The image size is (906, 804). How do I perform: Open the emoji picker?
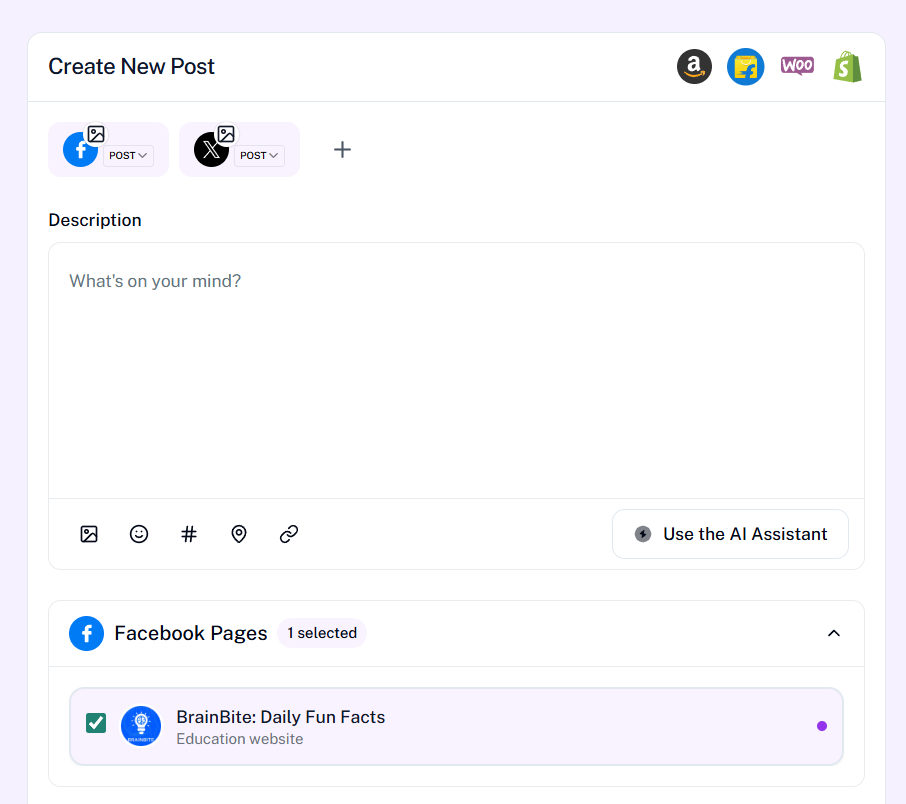tap(139, 534)
